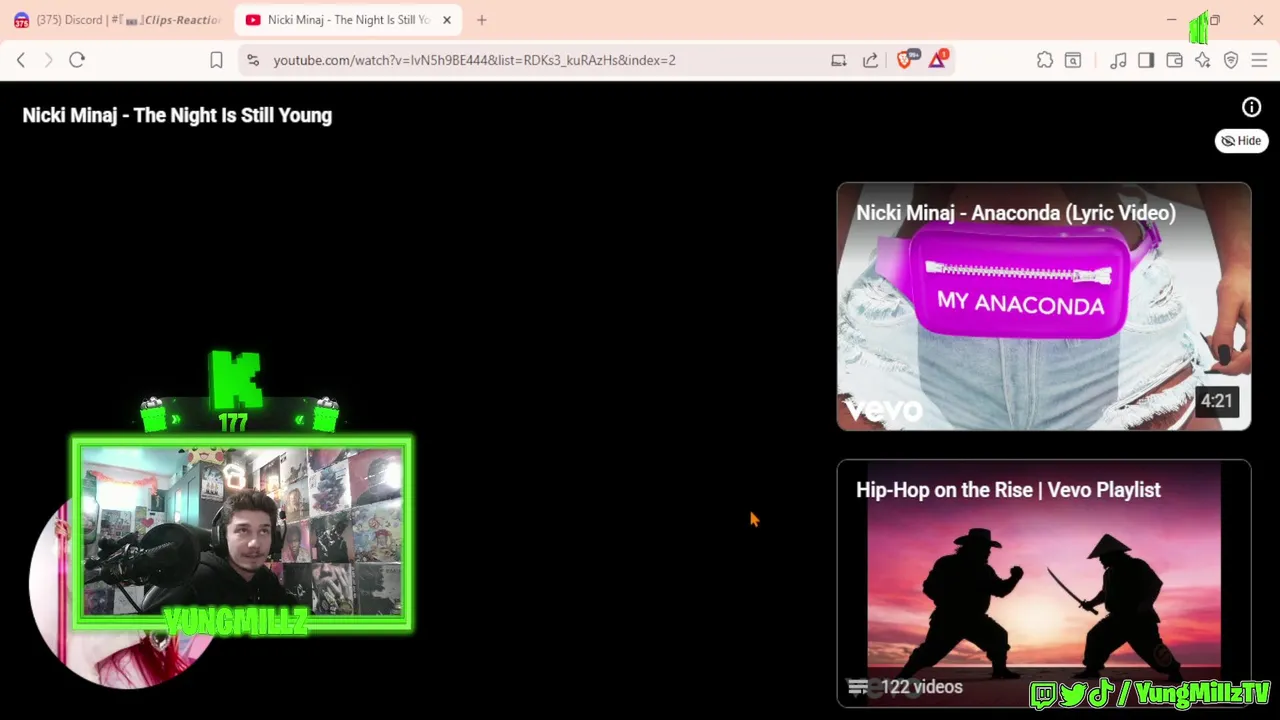The width and height of the screenshot is (1280, 720).
Task: Click the video title The Night Is Still Young
Action: pos(177,115)
